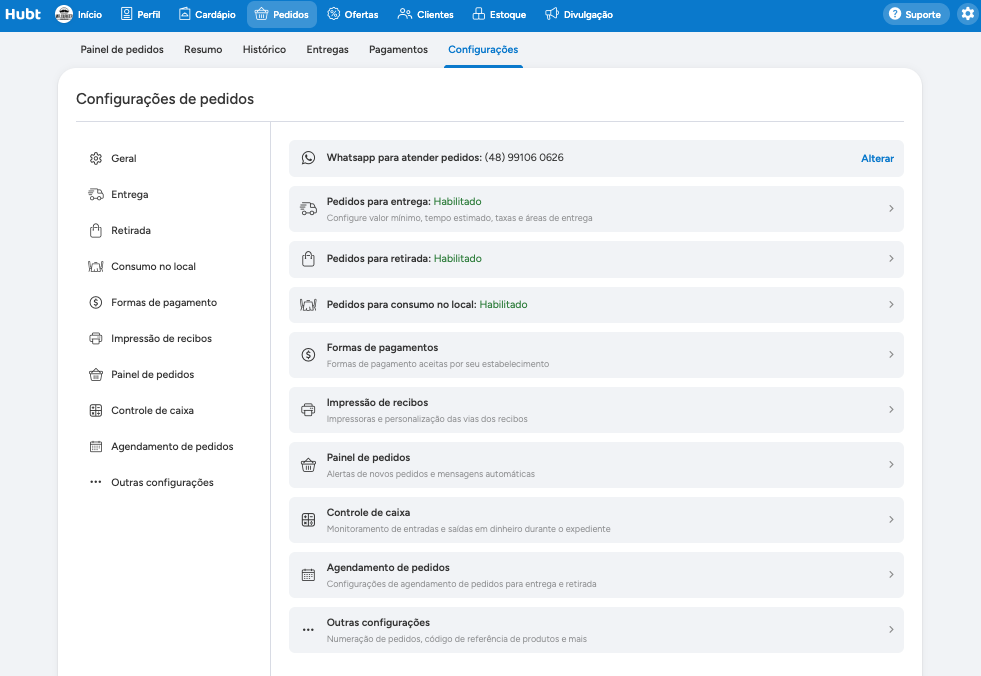Click the WhatsApp number (48) 99106 0626
Viewport: 981px width, 676px height.
click(x=524, y=158)
